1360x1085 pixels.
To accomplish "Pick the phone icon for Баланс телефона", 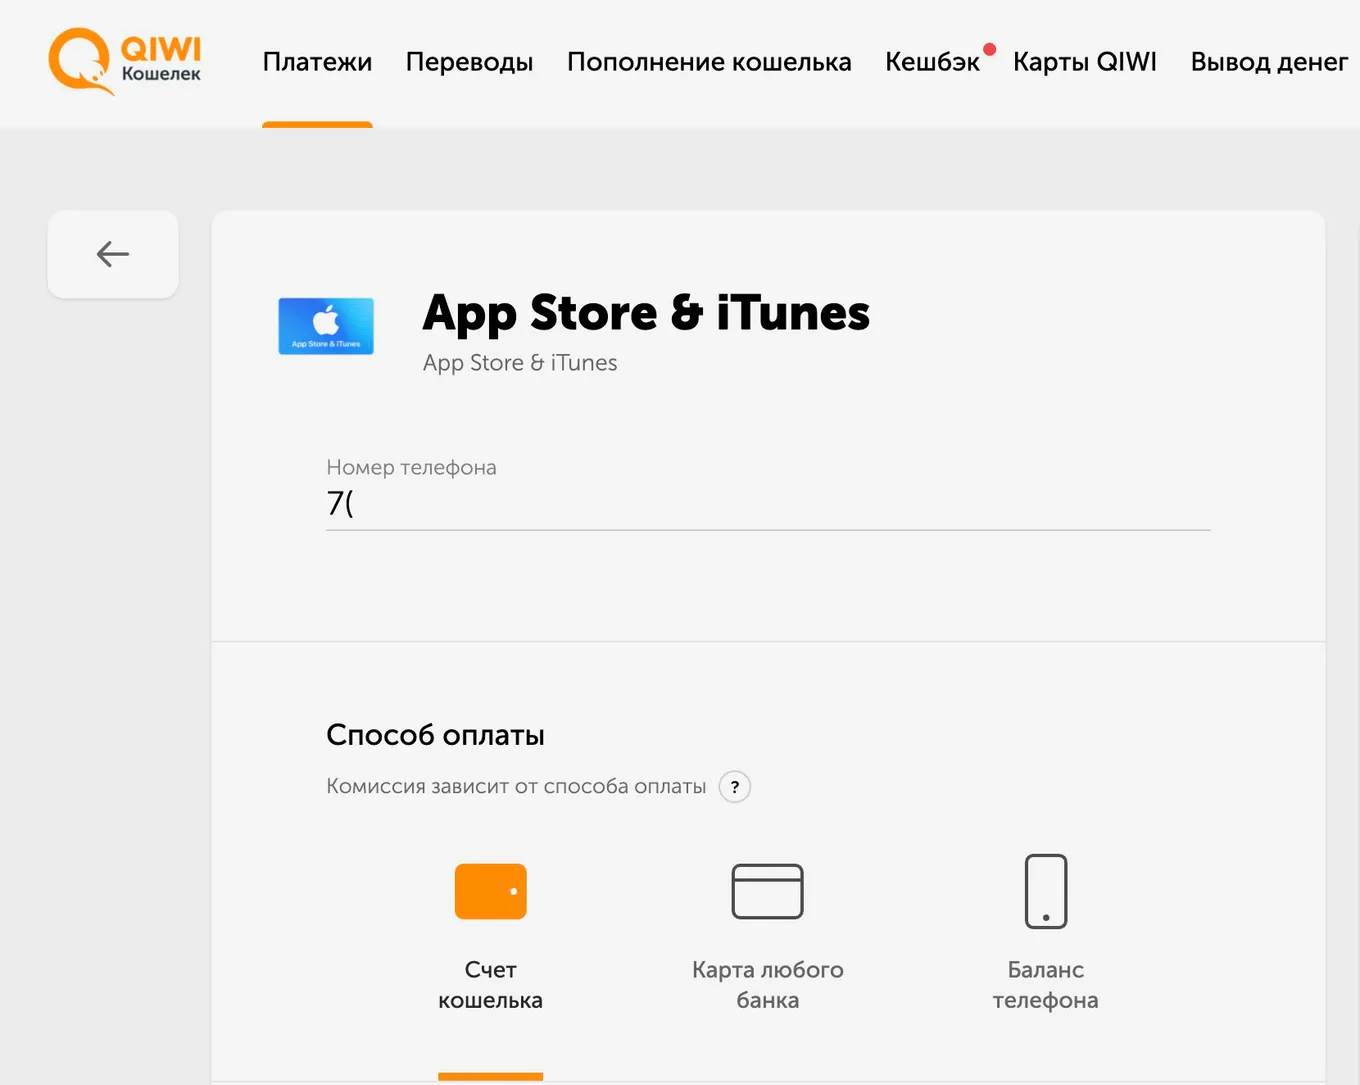I will click(1046, 891).
